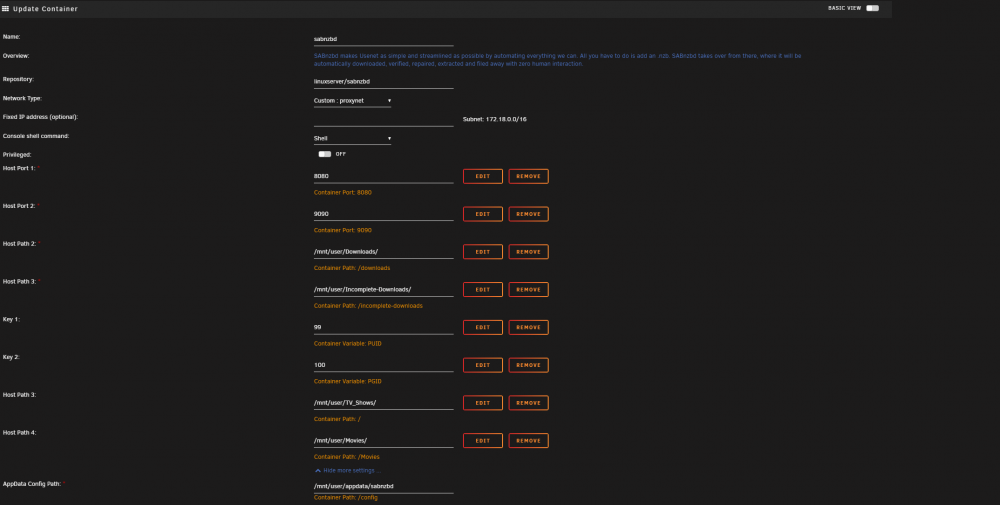Click the /mnt/user/Downloads/ path field
This screenshot has height=505, width=1000.
383,252
